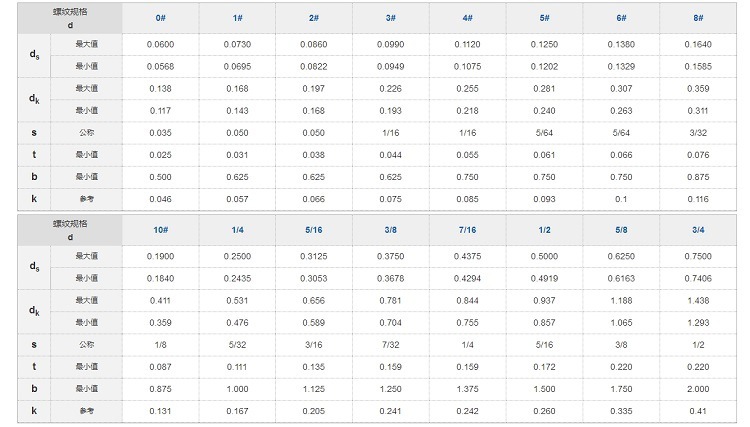The image size is (750, 427).
Task: Click the 0.1640 value cell
Action: (x=698, y=45)
